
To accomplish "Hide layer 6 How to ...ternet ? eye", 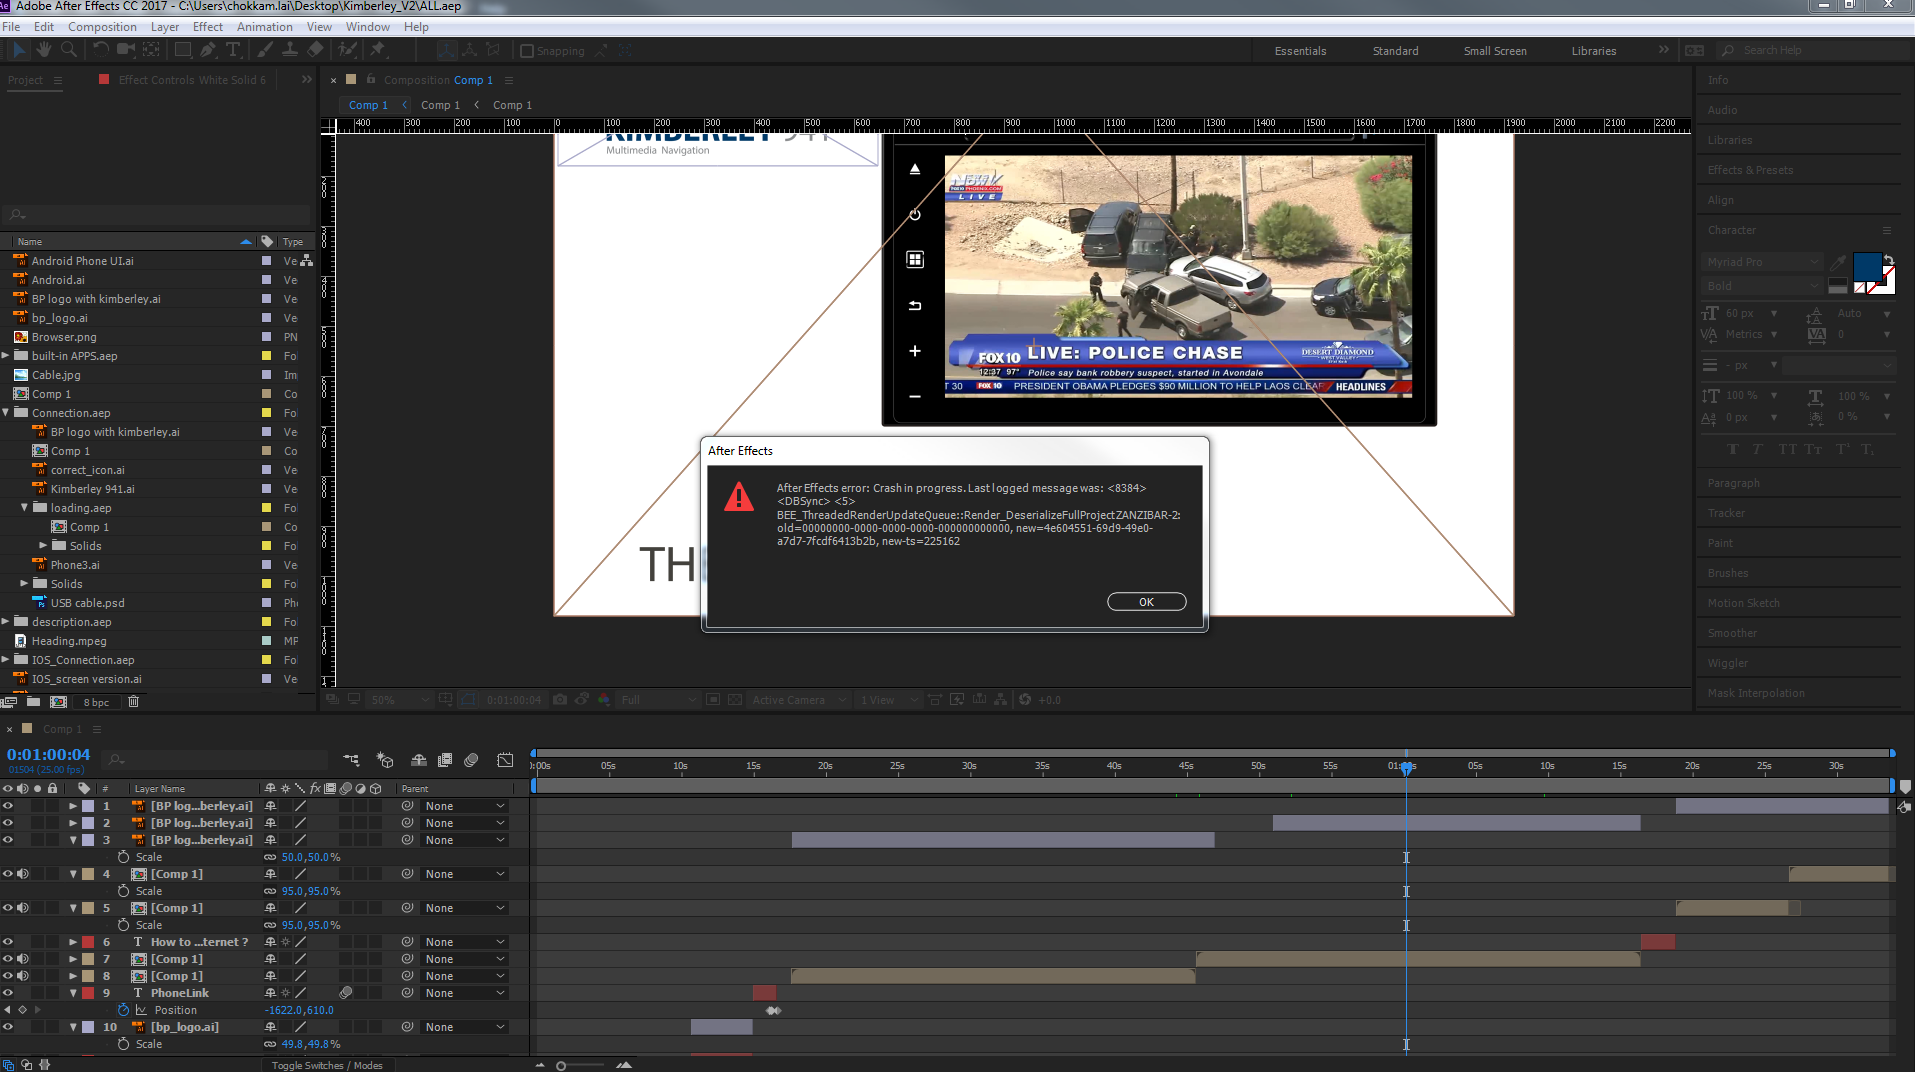I will click(8, 942).
